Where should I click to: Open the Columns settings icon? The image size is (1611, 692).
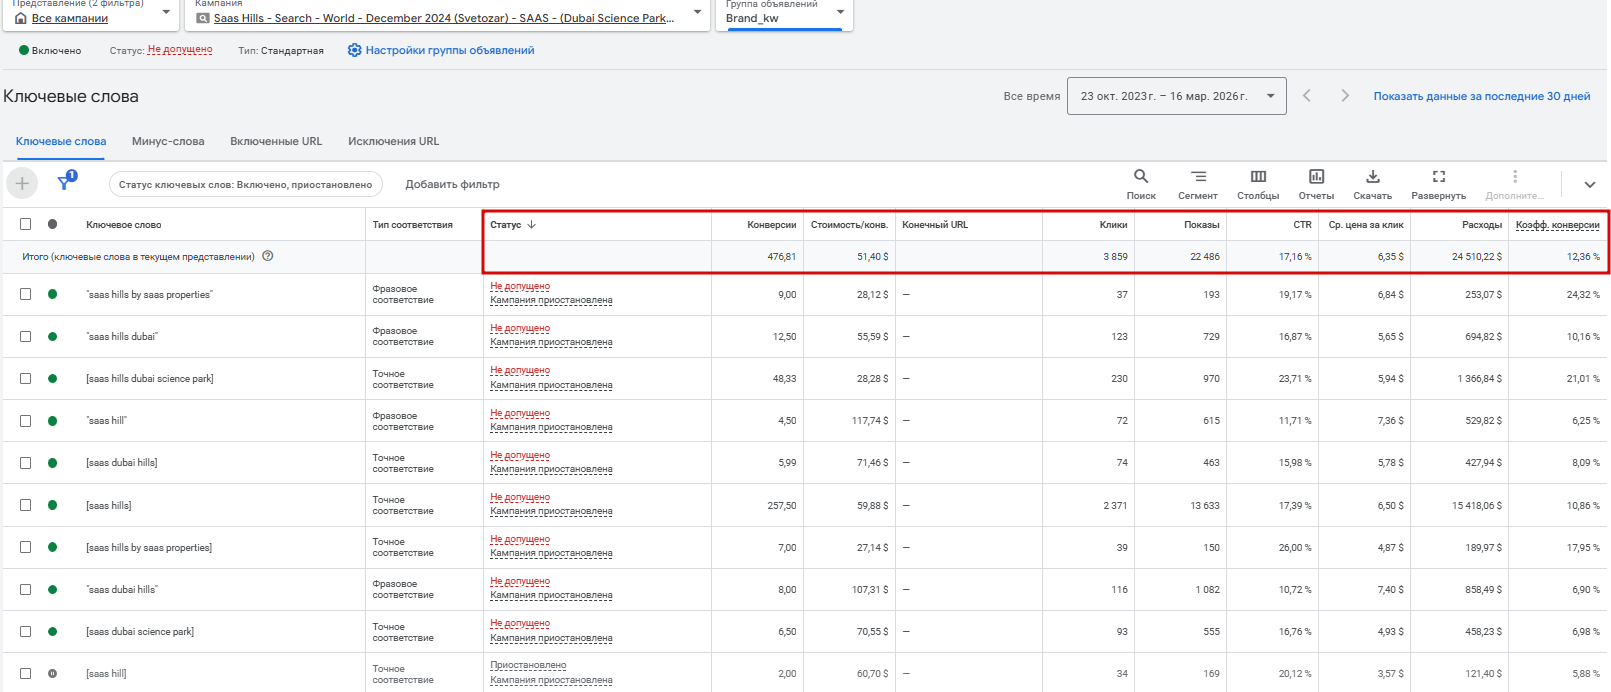1258,177
